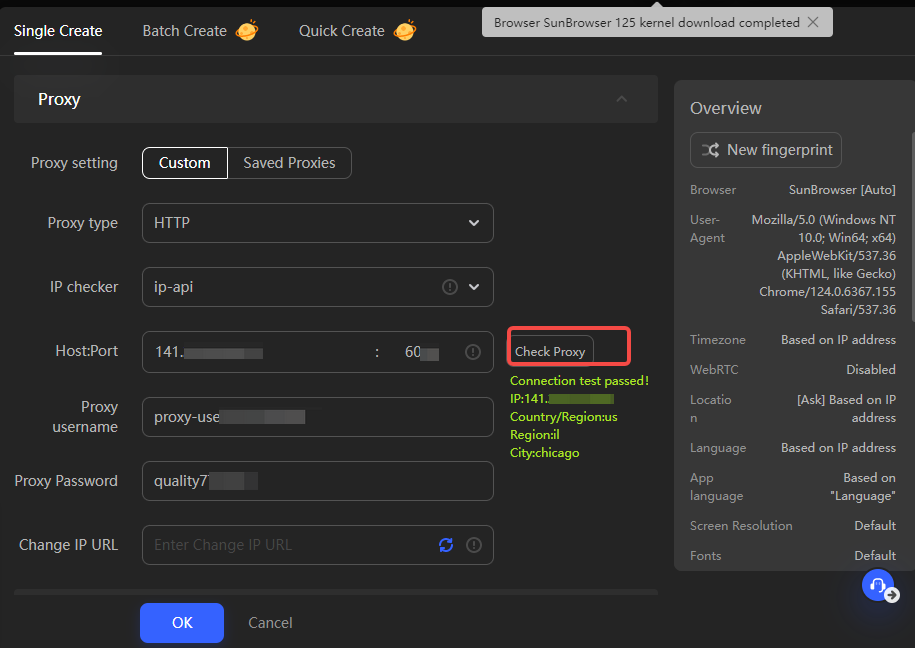Screen dimensions: 915x648
Task: Click the Quick Create planet icon
Action: click(x=405, y=31)
